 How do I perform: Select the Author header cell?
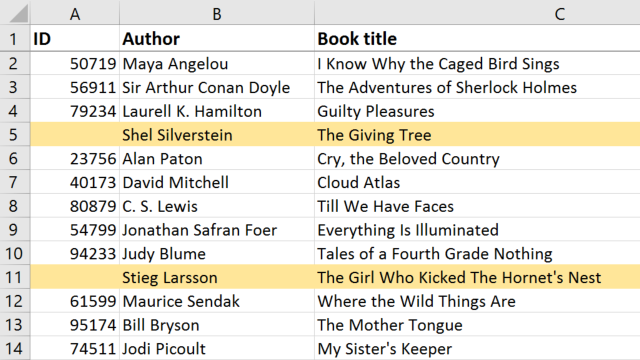pos(217,39)
